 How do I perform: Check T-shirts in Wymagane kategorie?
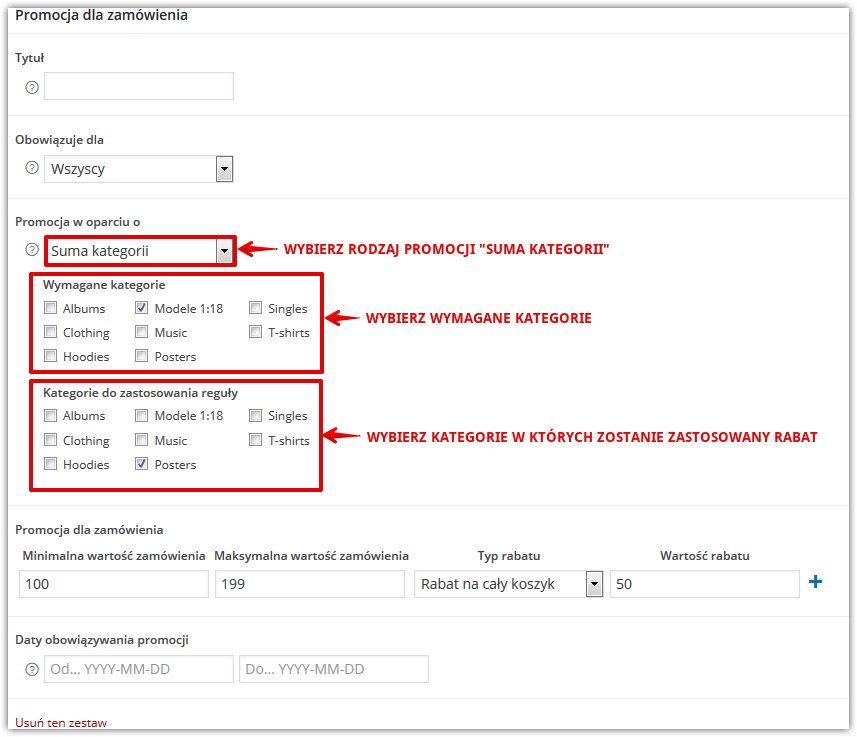255,332
